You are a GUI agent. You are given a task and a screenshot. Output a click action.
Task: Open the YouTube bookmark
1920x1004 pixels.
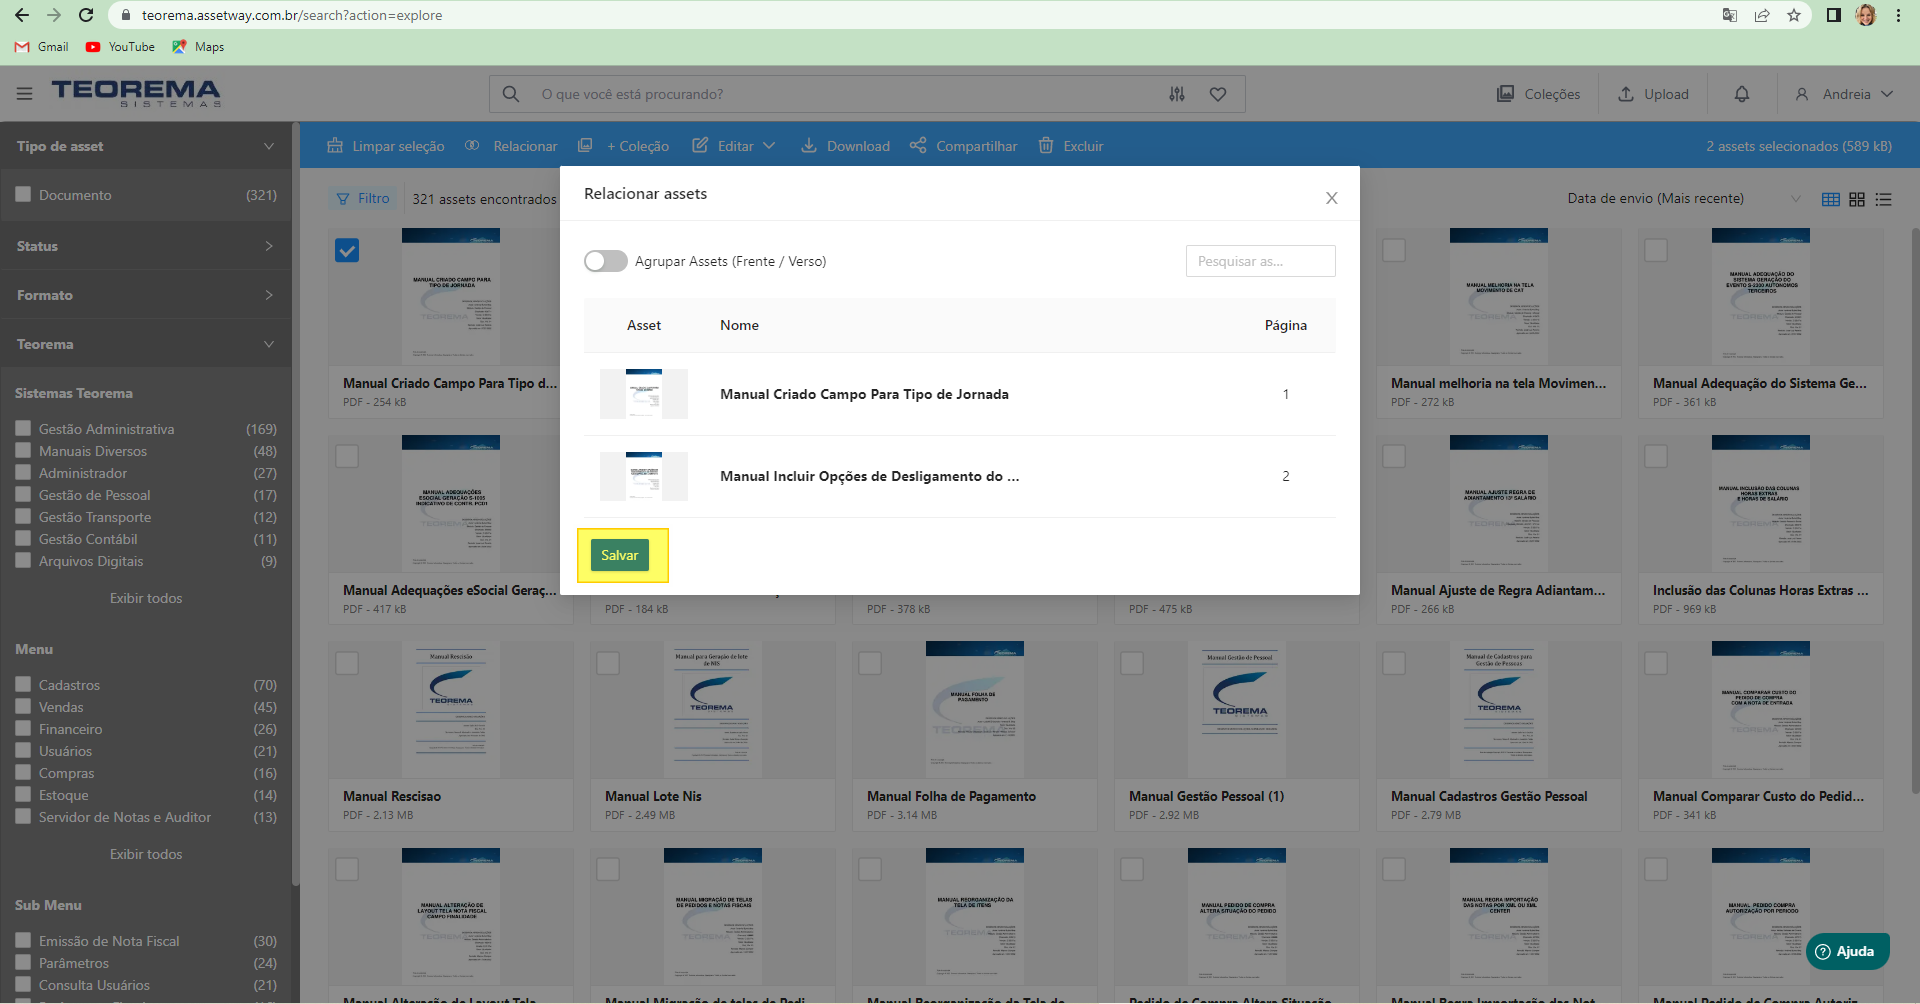120,47
